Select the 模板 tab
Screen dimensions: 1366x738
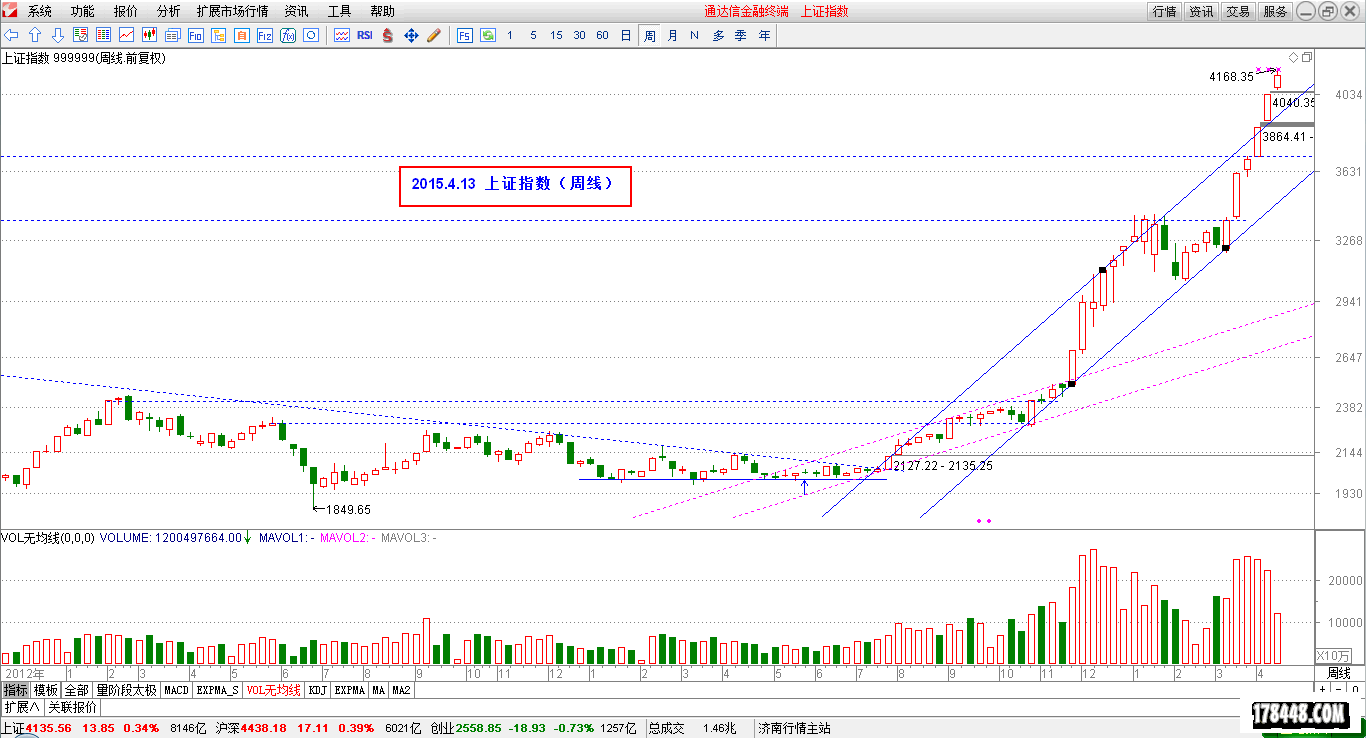(46, 690)
